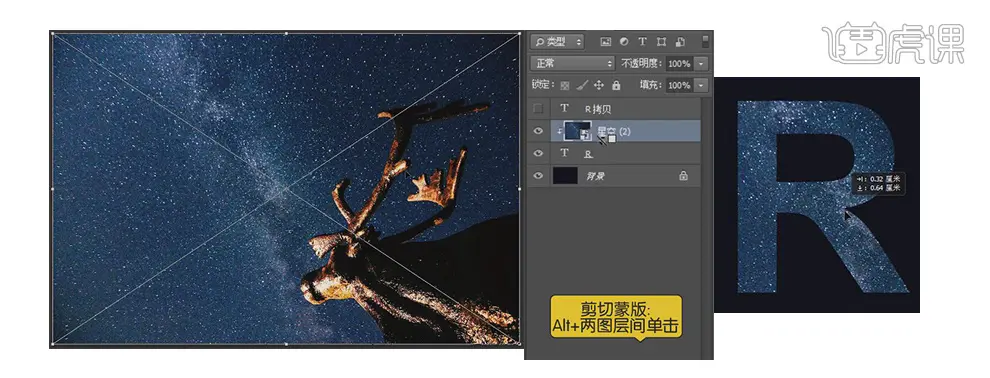The image size is (990, 378).
Task: Click the top-left transform corner handle
Action: (x=52, y=33)
